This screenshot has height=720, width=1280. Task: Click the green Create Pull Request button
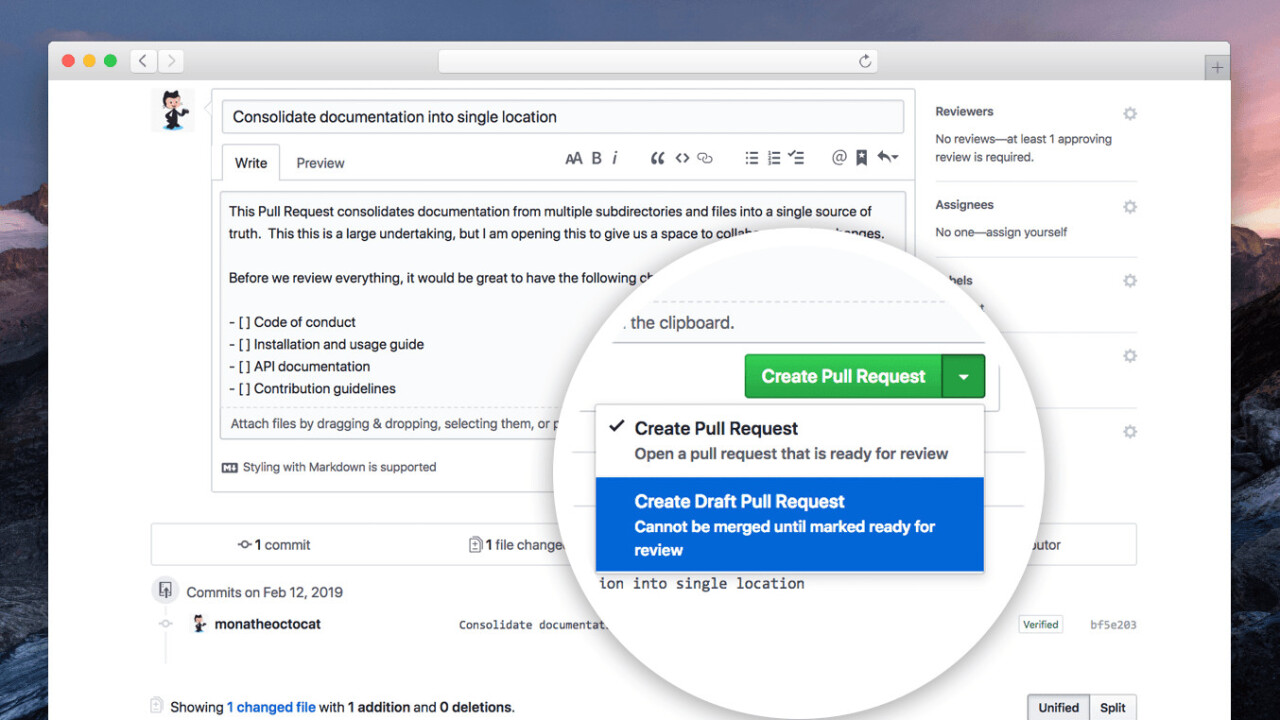coord(843,377)
